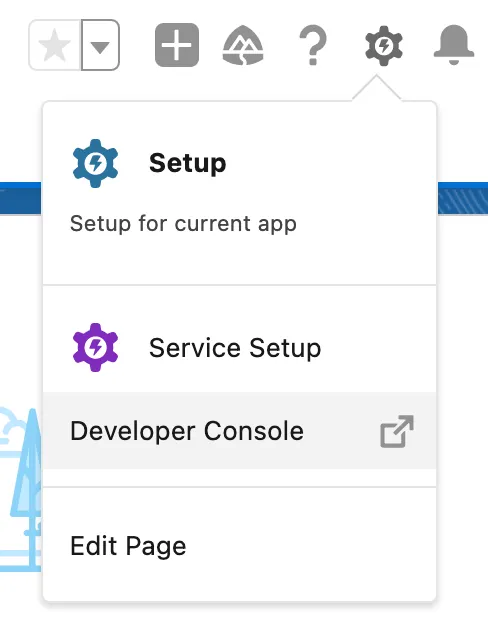Image resolution: width=488 pixels, height=628 pixels.
Task: Click the cloud illustration above the tree
Action: [10, 425]
